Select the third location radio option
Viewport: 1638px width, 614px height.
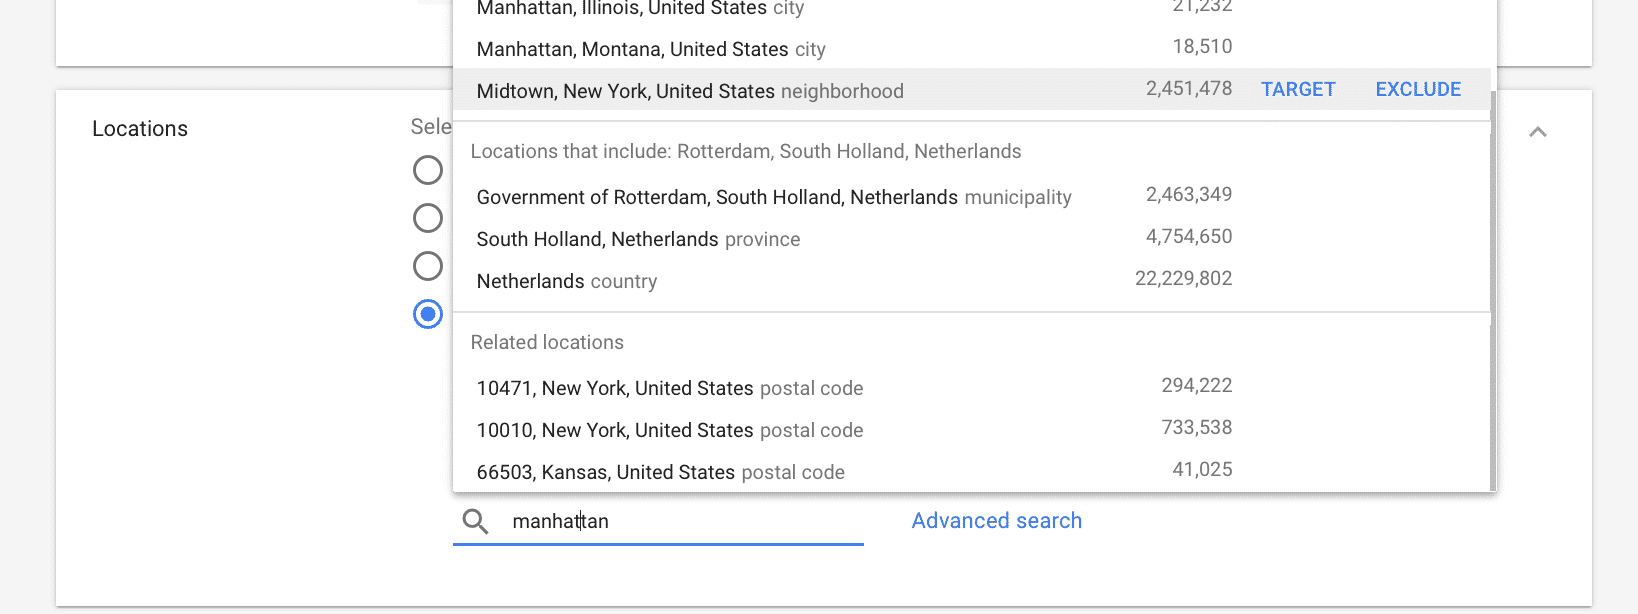pyautogui.click(x=428, y=266)
